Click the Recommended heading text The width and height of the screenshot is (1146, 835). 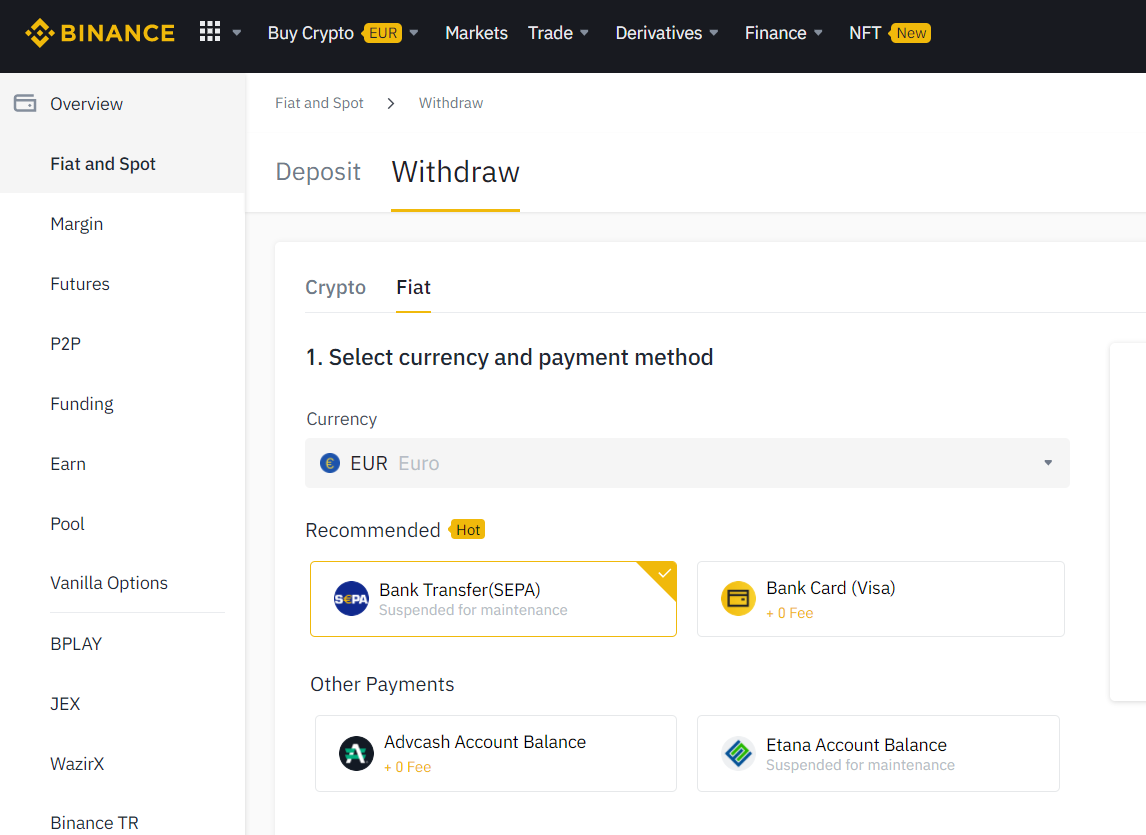point(373,530)
